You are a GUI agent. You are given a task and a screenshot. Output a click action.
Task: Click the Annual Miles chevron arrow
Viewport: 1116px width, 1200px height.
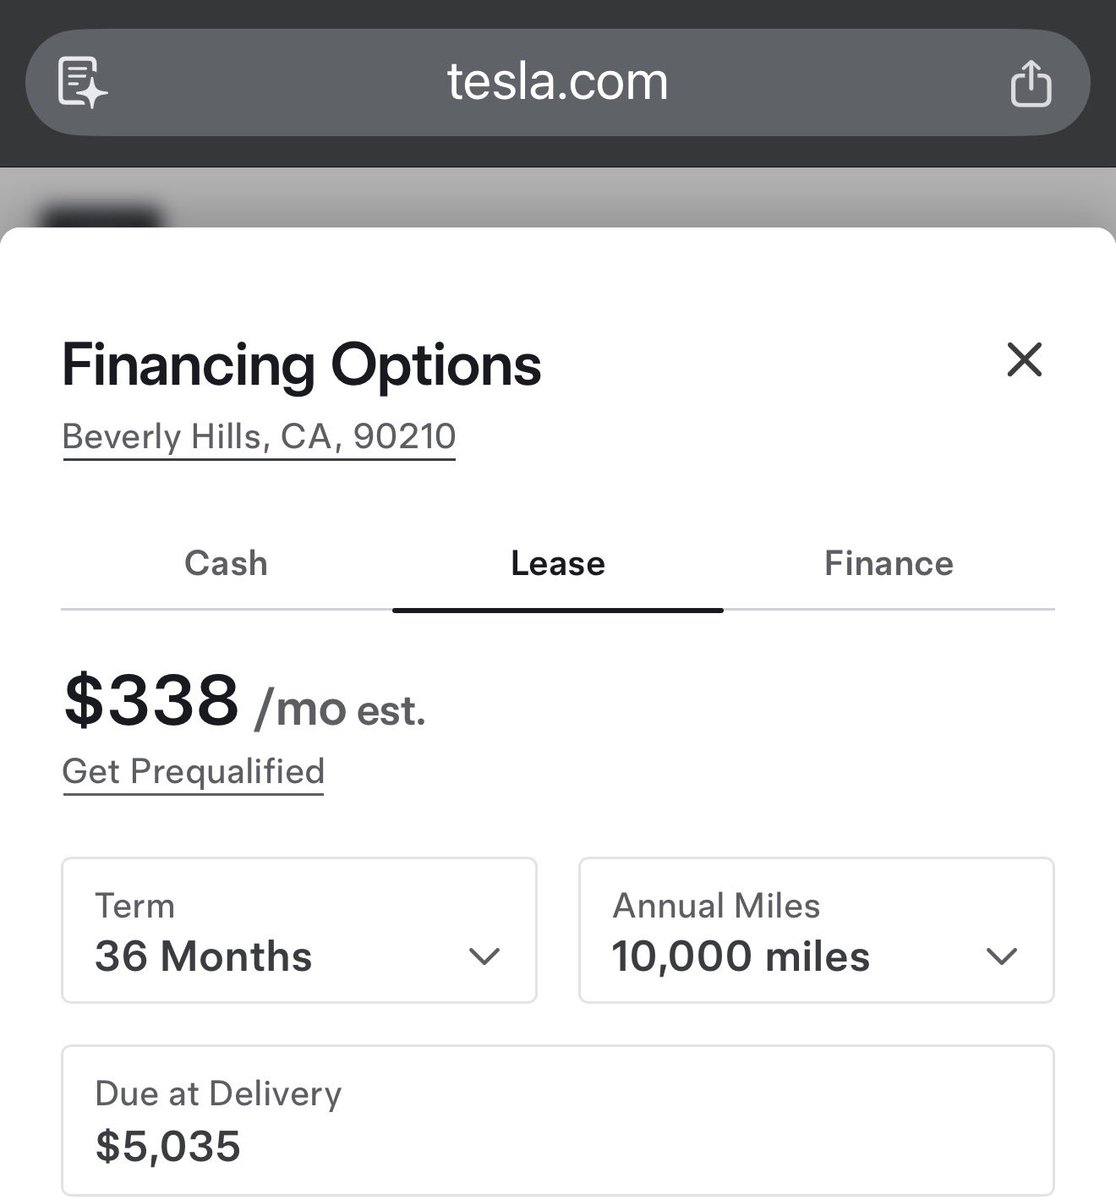1001,957
